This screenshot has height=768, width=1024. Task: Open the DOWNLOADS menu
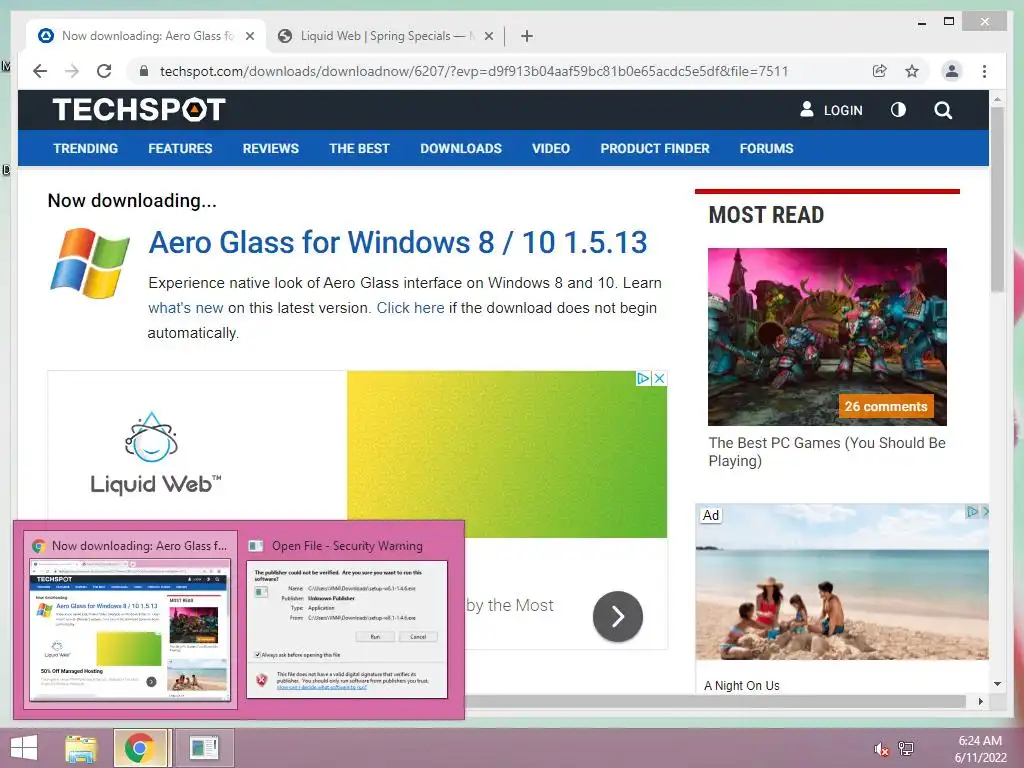tap(461, 148)
